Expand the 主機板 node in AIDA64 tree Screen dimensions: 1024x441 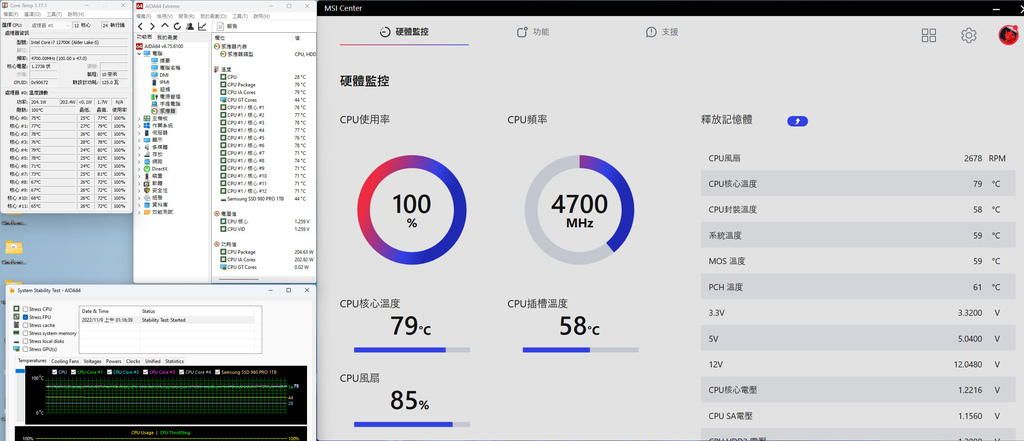point(139,118)
